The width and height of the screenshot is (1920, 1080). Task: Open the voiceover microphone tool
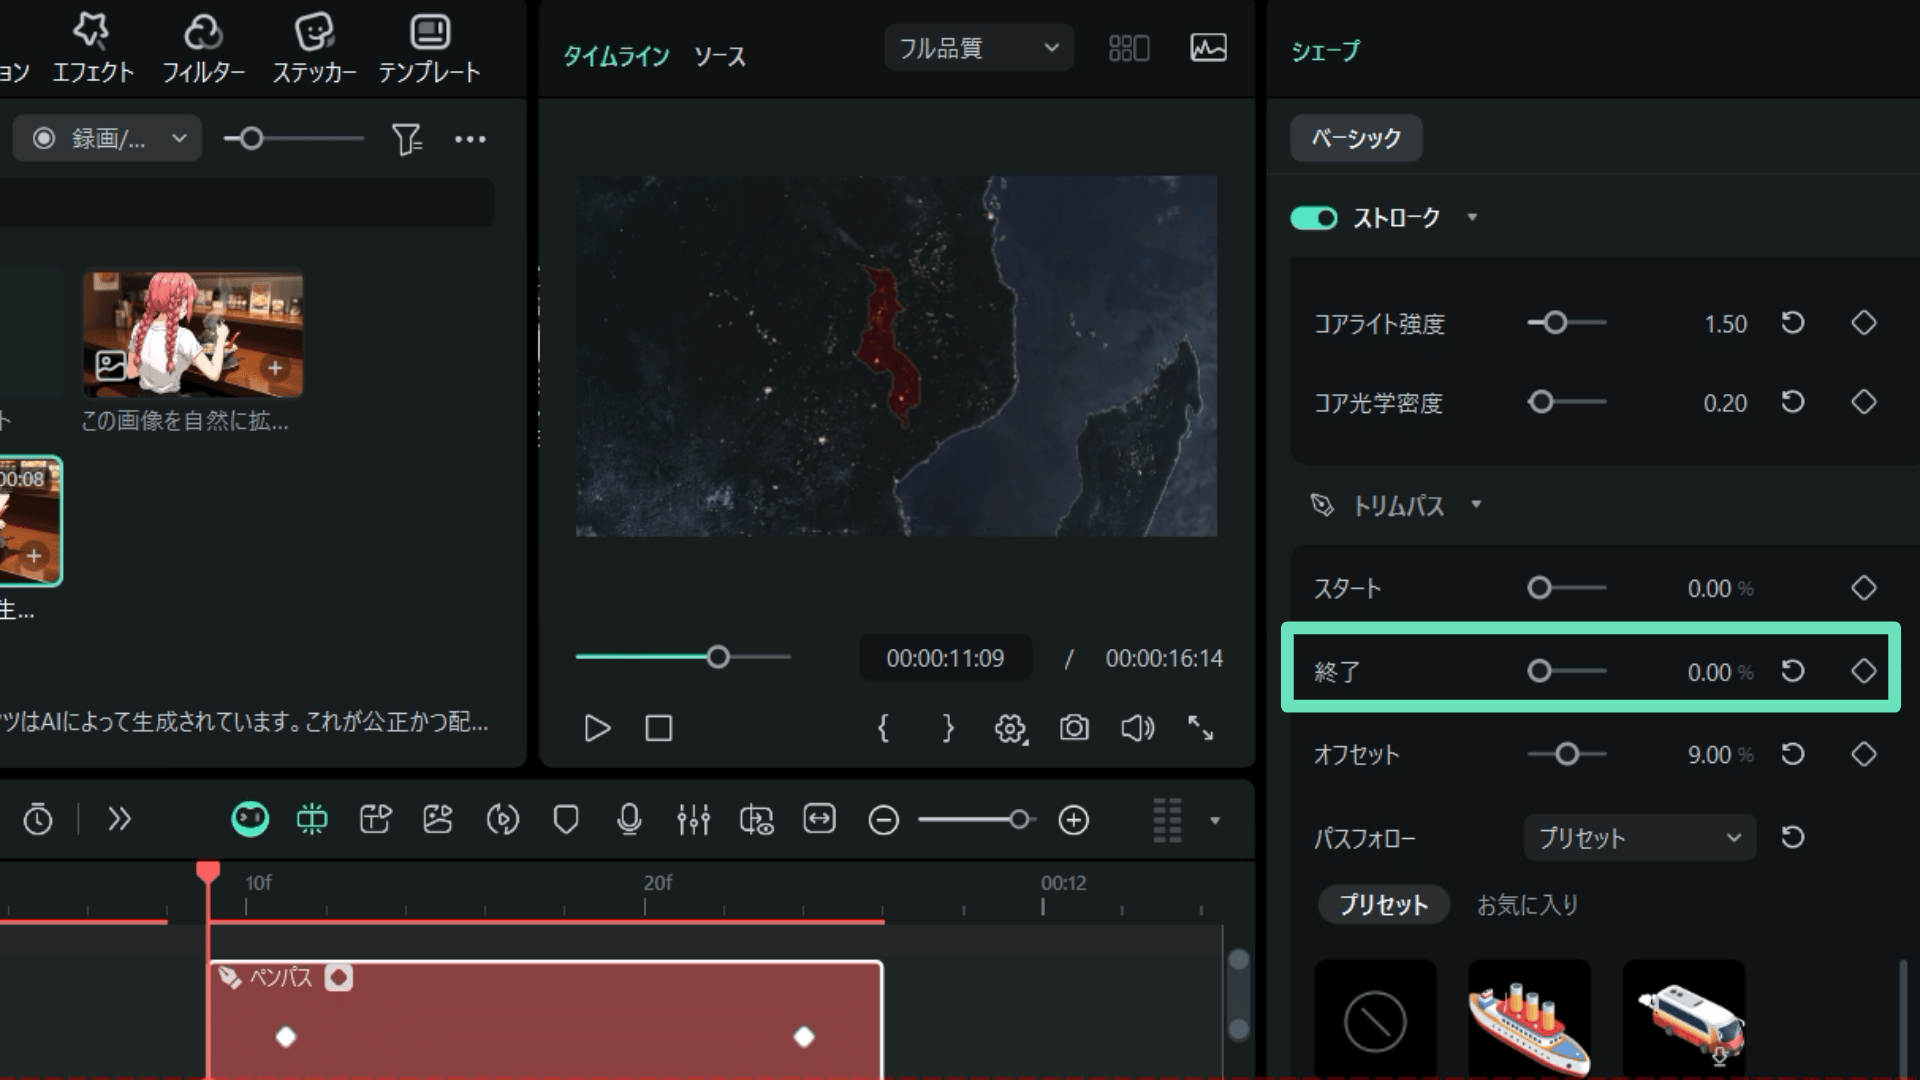point(629,820)
